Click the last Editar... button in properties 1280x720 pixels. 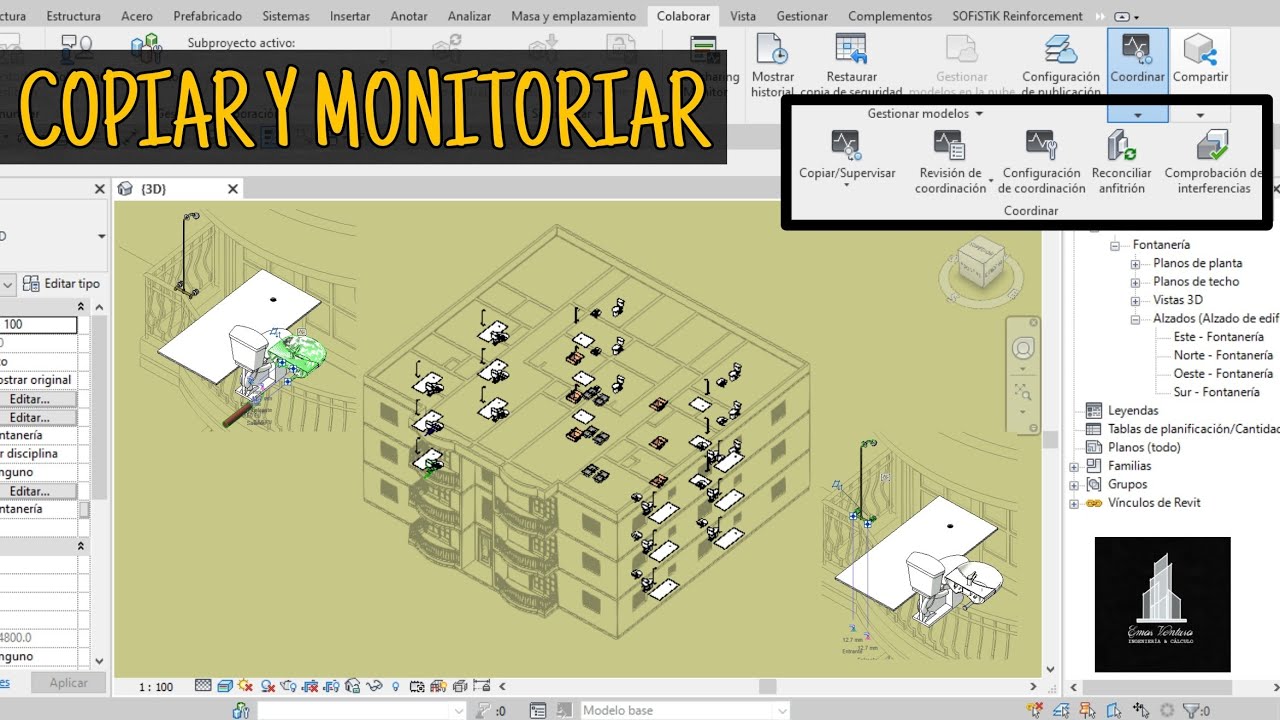pos(38,491)
